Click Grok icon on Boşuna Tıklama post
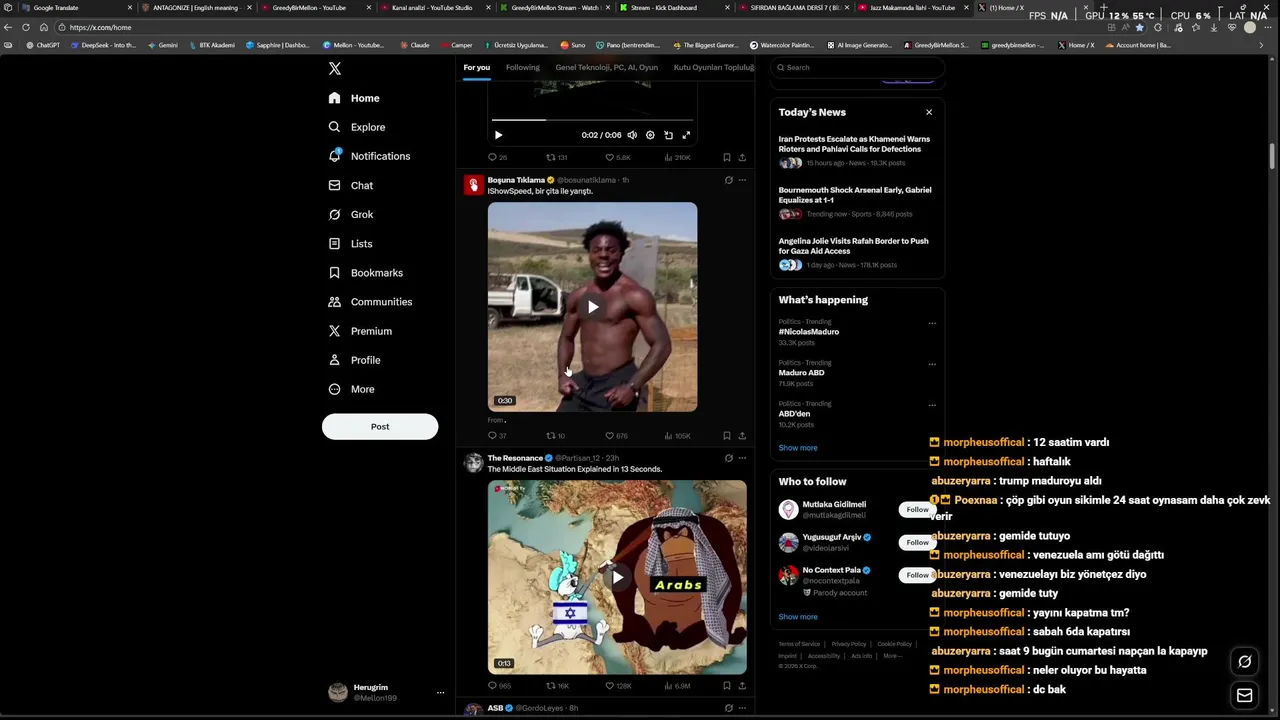 [x=728, y=180]
